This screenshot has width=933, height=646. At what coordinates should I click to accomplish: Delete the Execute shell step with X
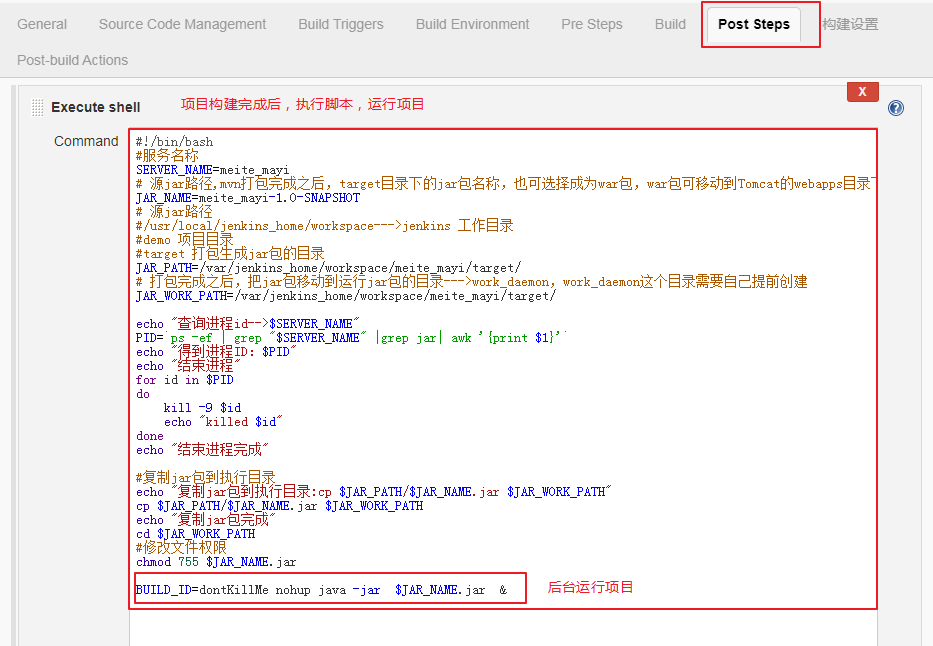tap(863, 92)
